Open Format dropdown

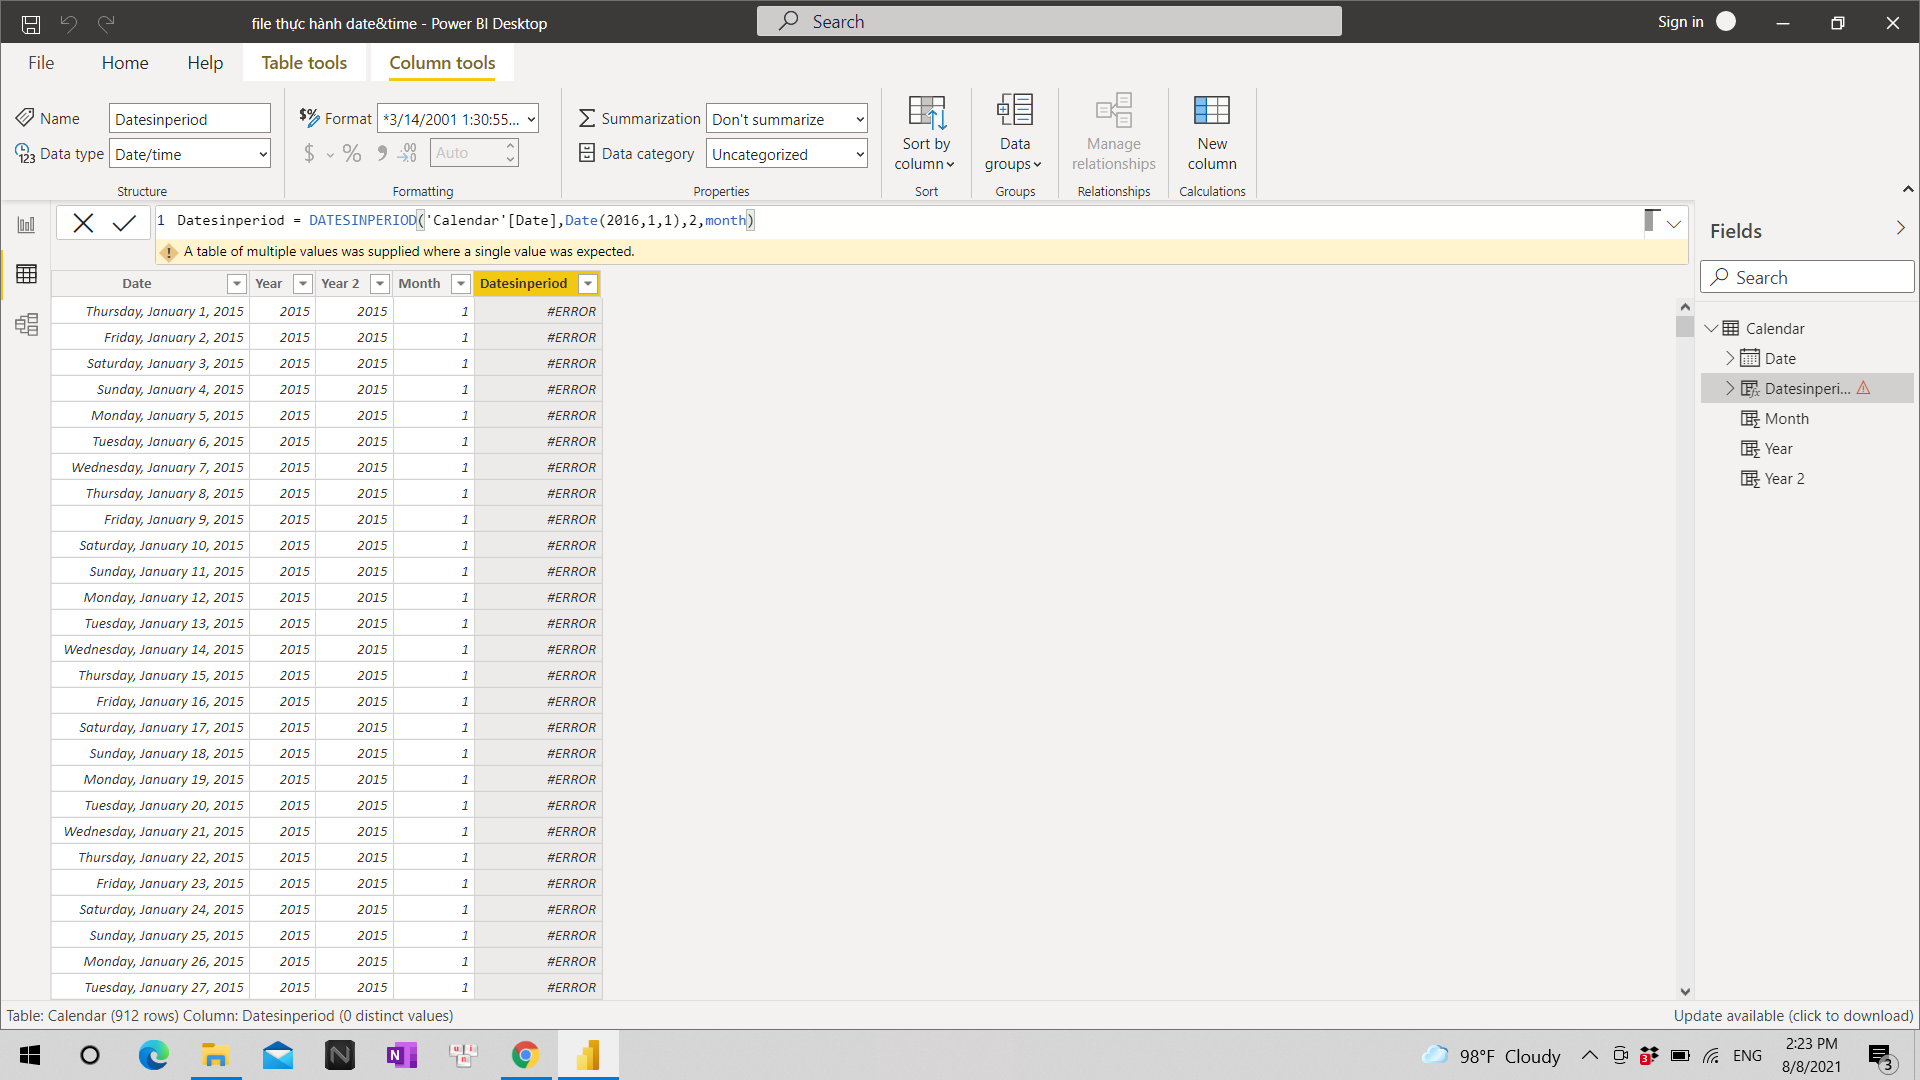tap(458, 119)
